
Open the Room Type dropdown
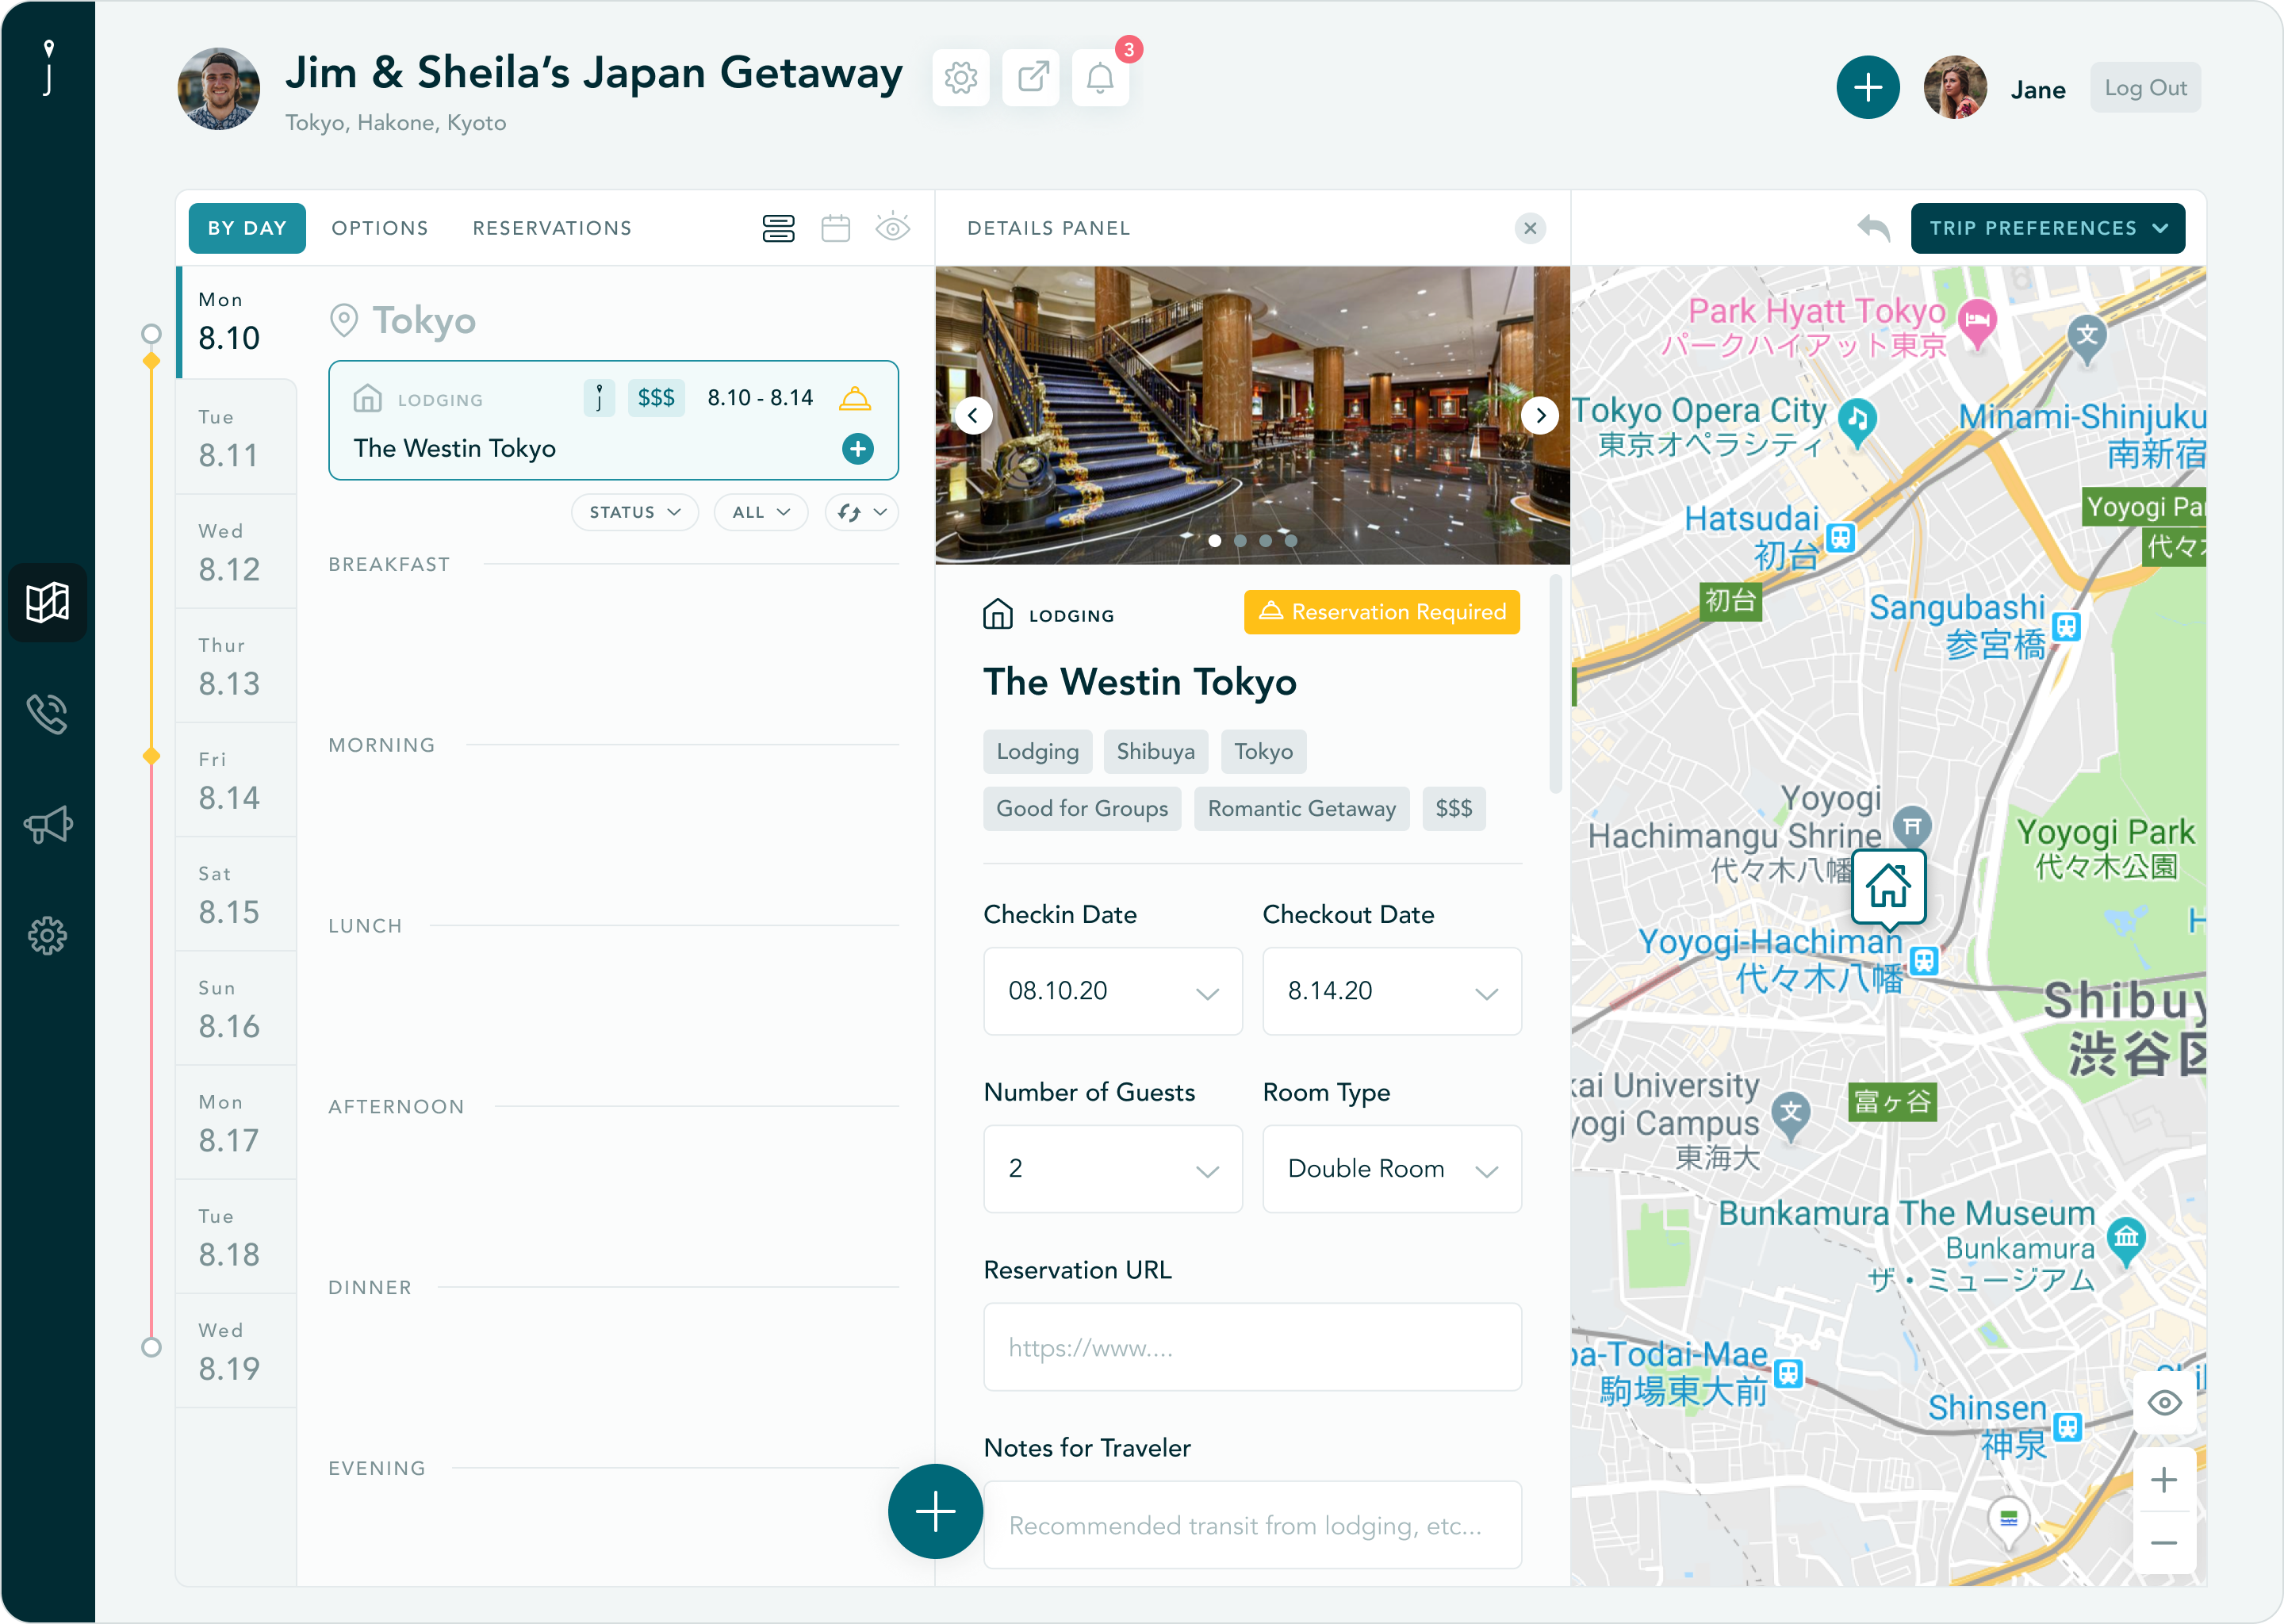[x=1391, y=1169]
